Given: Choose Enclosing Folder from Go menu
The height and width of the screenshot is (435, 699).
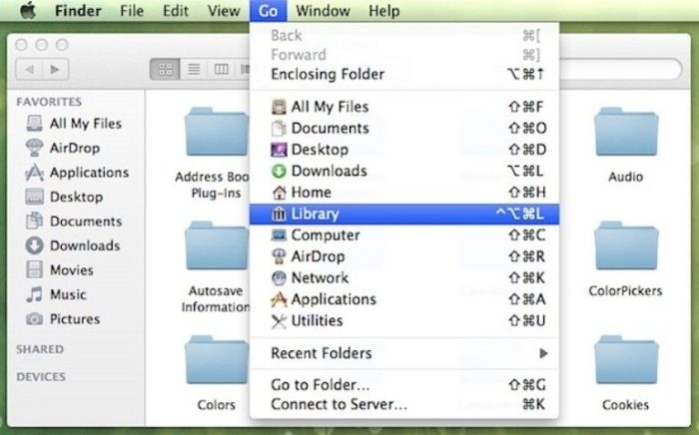Looking at the screenshot, I should (x=404, y=74).
